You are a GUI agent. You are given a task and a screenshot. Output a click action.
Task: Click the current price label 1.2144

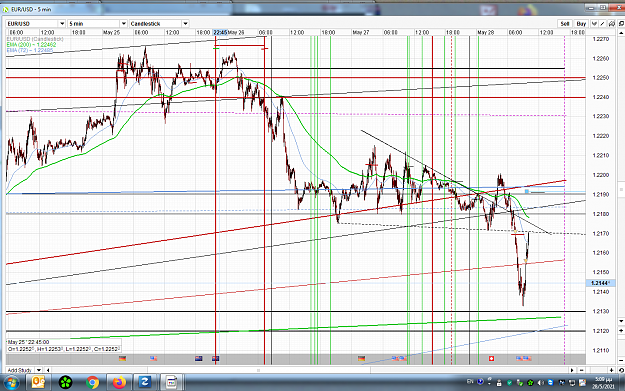click(600, 283)
